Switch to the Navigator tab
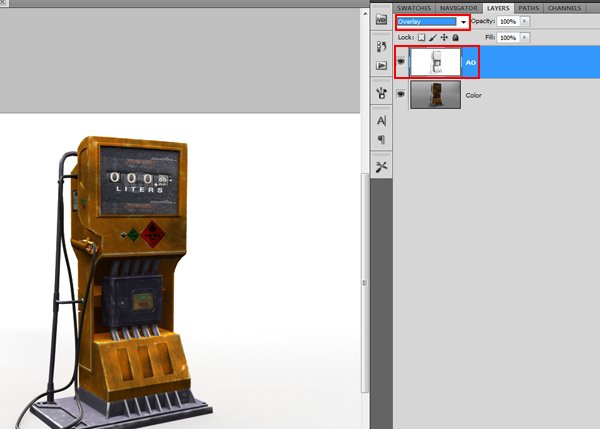Image resolution: width=600 pixels, height=429 pixels. [x=458, y=8]
